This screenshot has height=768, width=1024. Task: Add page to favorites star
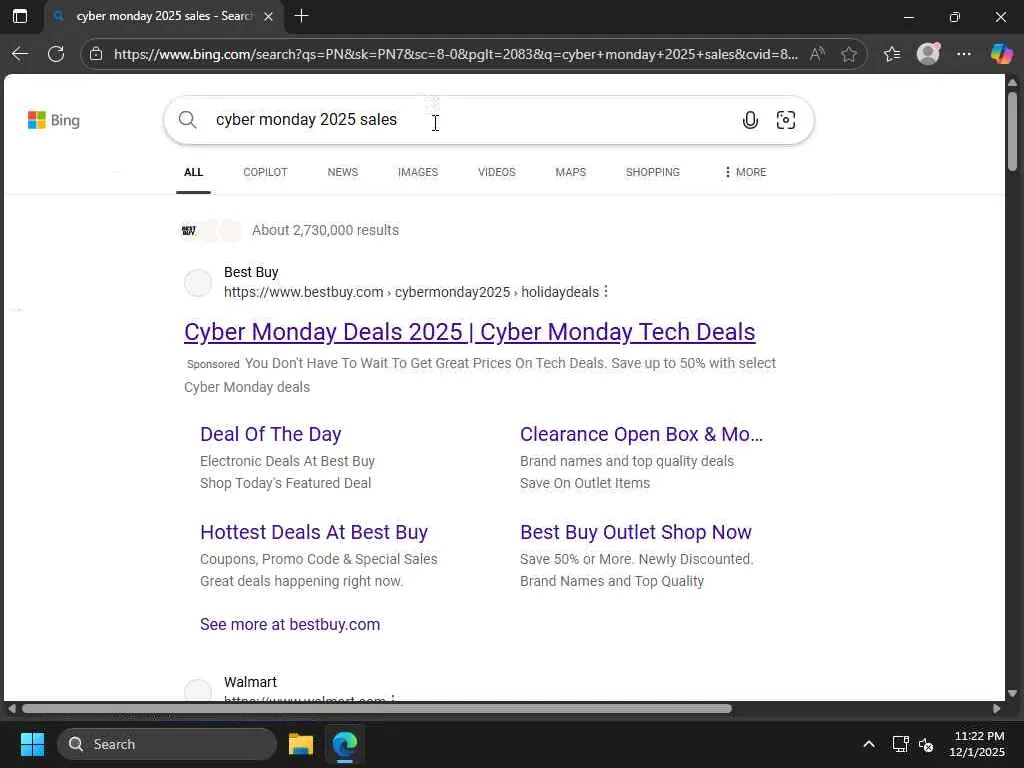coord(848,54)
